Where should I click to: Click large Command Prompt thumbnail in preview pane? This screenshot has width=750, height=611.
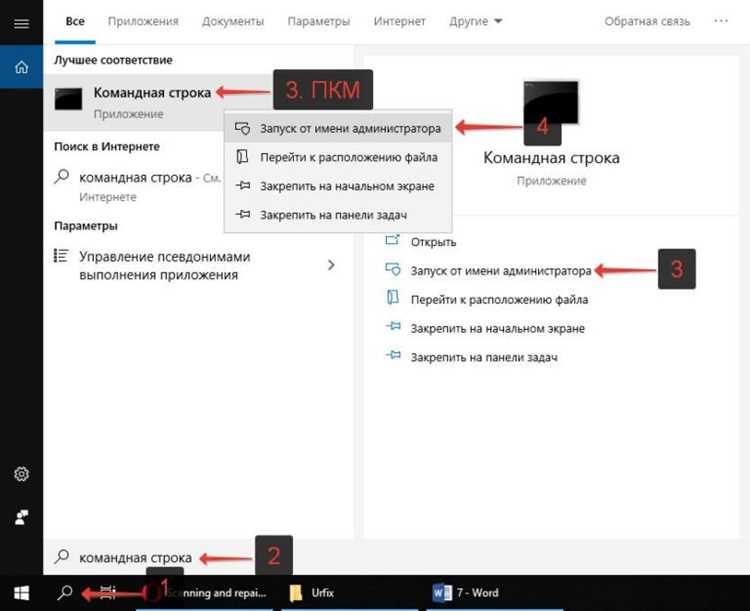pyautogui.click(x=551, y=102)
